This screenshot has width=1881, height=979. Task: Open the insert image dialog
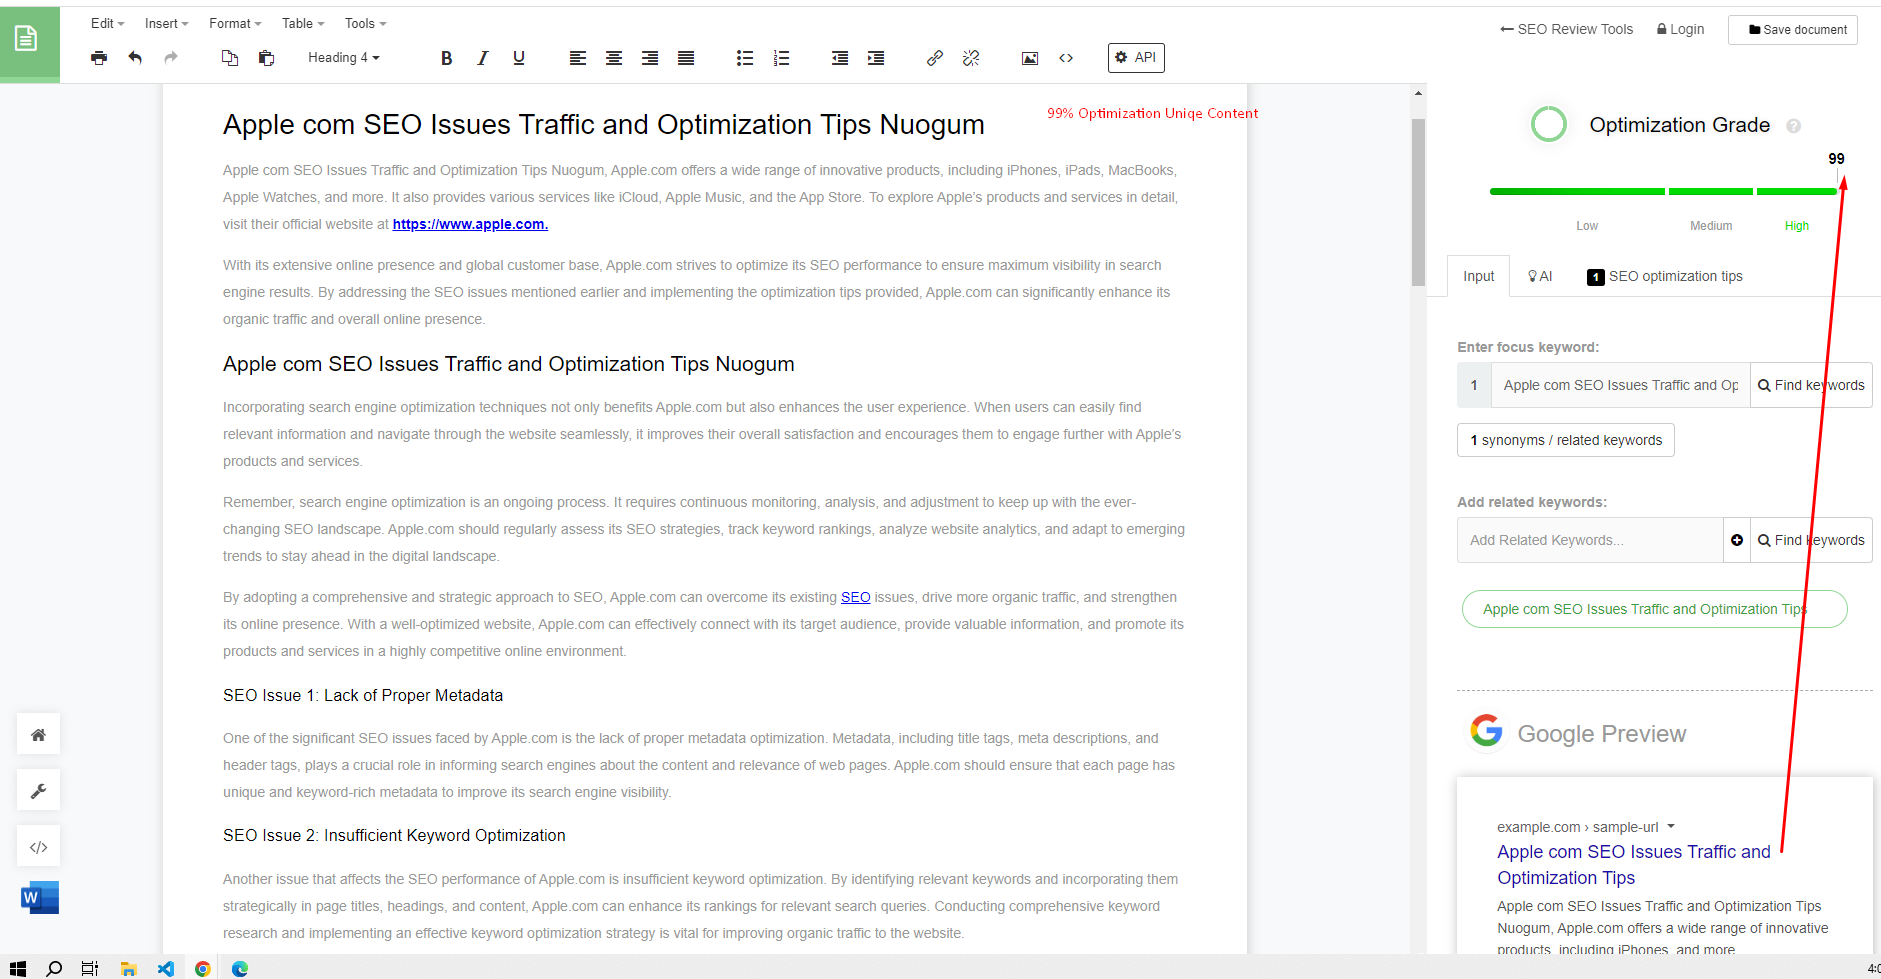point(1029,57)
